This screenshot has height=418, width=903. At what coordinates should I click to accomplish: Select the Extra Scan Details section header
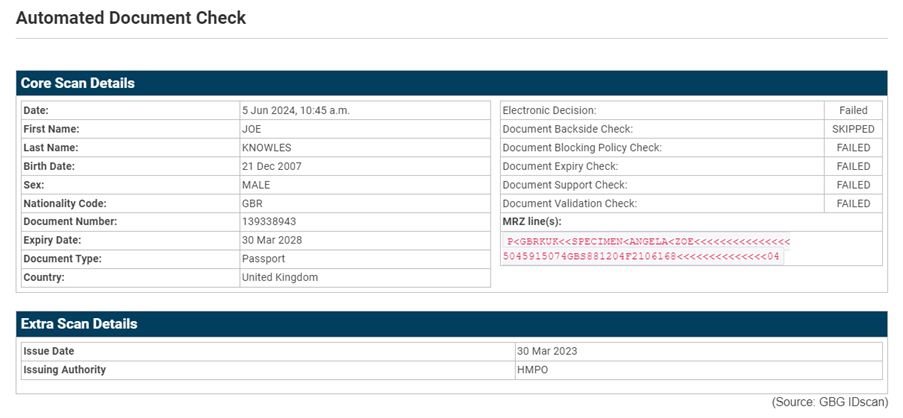[x=79, y=324]
